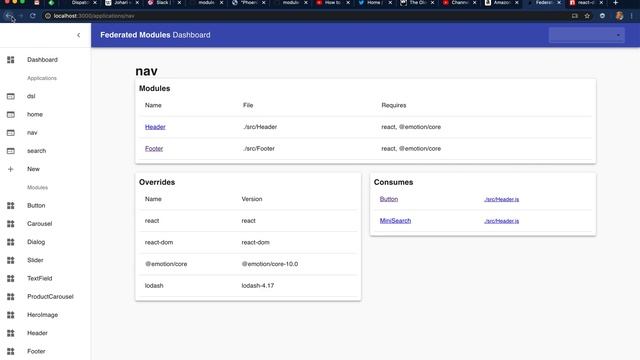Open the browser profile avatar
Image resolution: width=640 pixels, height=360 pixels.
(x=619, y=16)
